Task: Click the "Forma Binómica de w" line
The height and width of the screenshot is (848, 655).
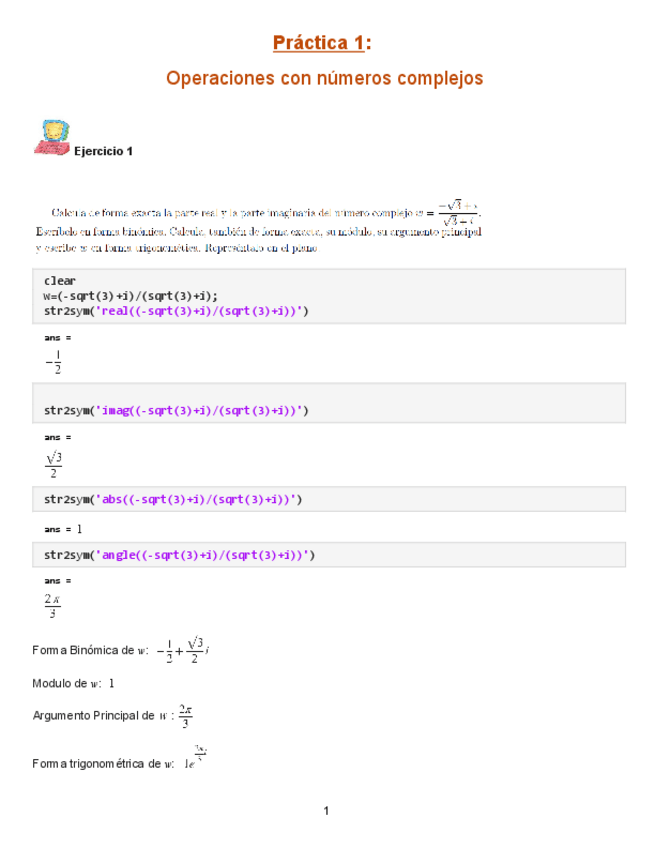Action: click(x=120, y=650)
